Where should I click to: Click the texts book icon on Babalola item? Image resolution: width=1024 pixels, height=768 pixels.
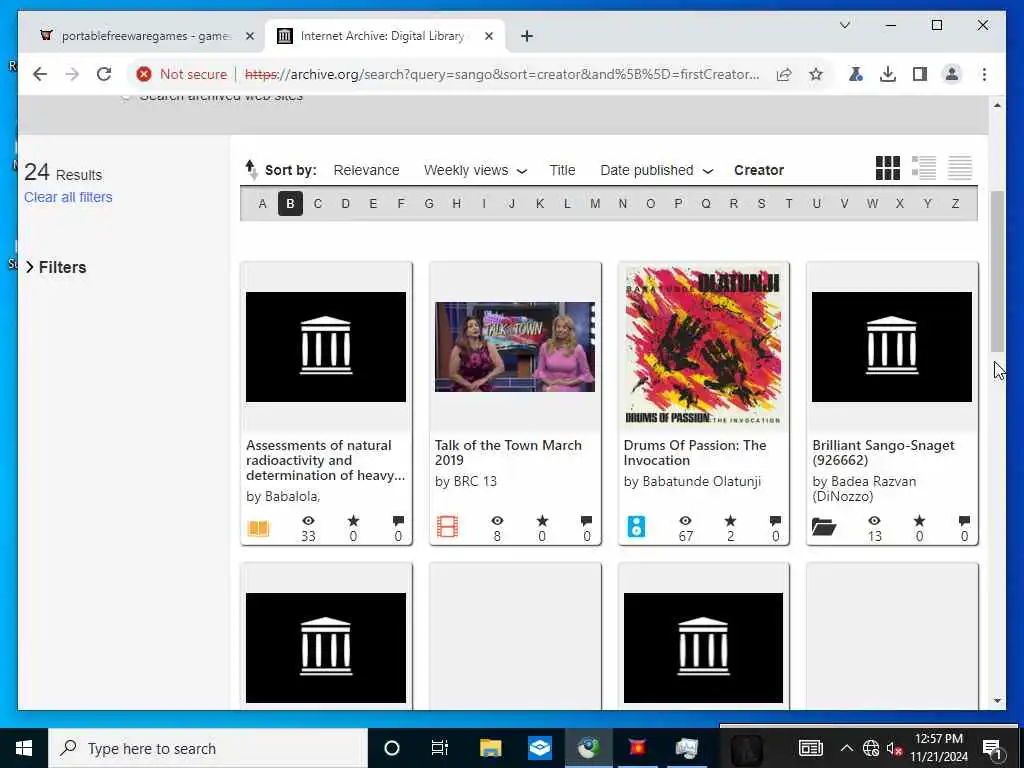point(258,528)
